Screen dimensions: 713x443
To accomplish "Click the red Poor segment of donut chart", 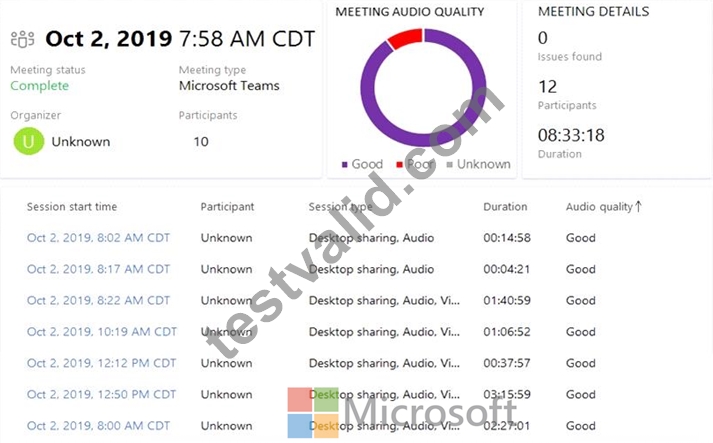I will (404, 38).
